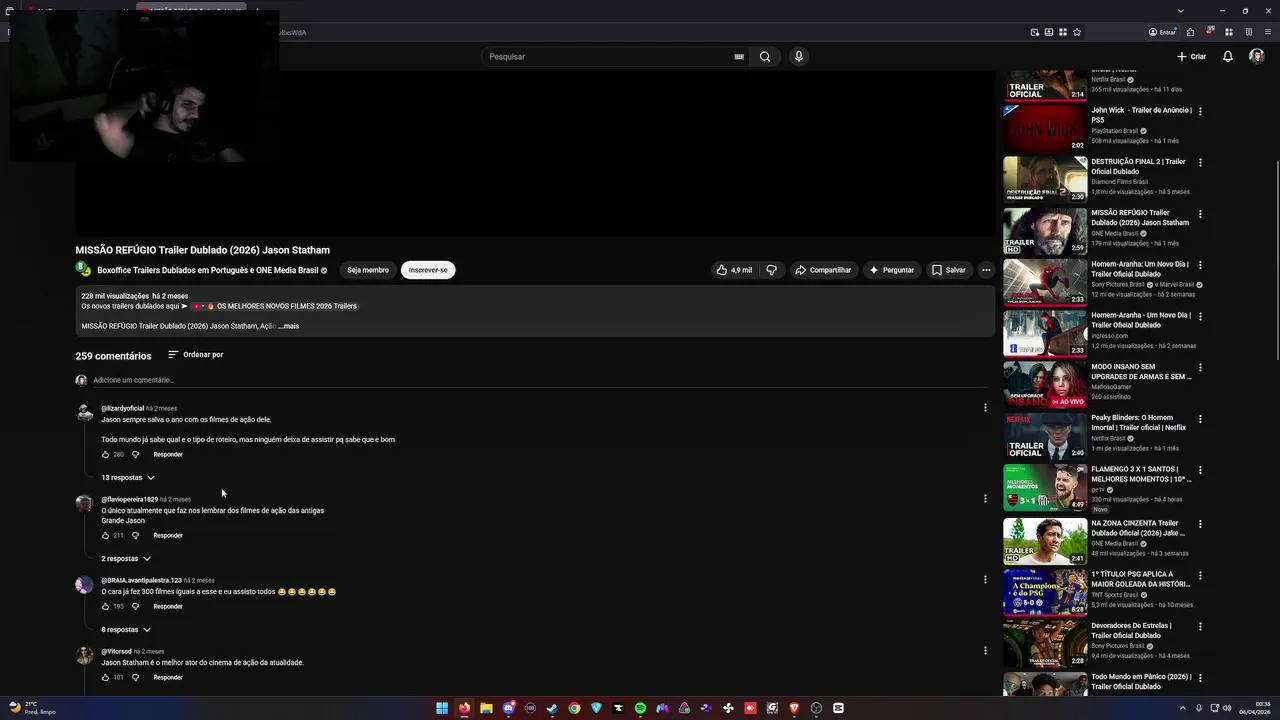
Task: Open John Wick PS5 trailer thumbnail
Action: [1045, 128]
